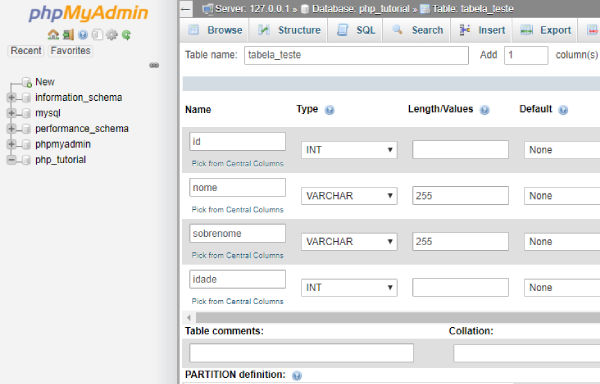
Task: Open Default dropdown for nome column
Action: point(562,196)
